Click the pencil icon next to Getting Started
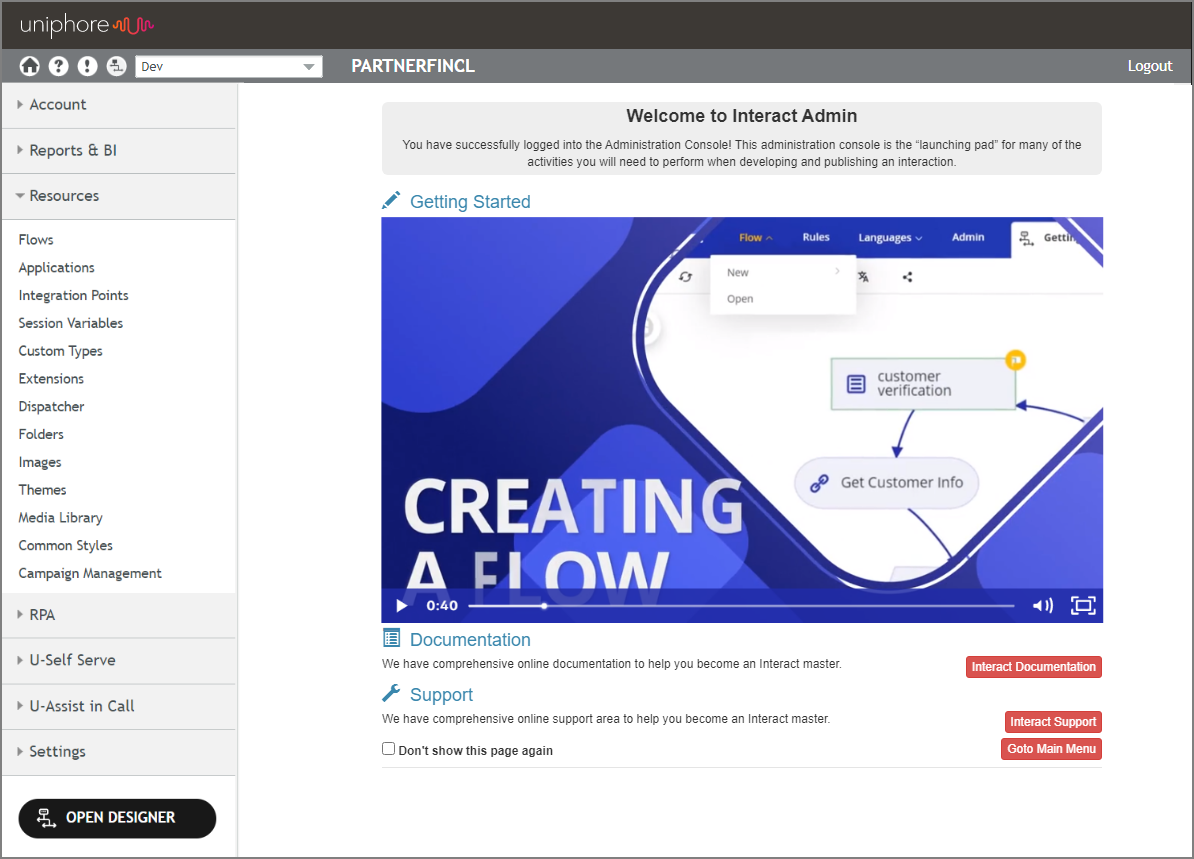This screenshot has height=859, width=1194. tap(391, 201)
